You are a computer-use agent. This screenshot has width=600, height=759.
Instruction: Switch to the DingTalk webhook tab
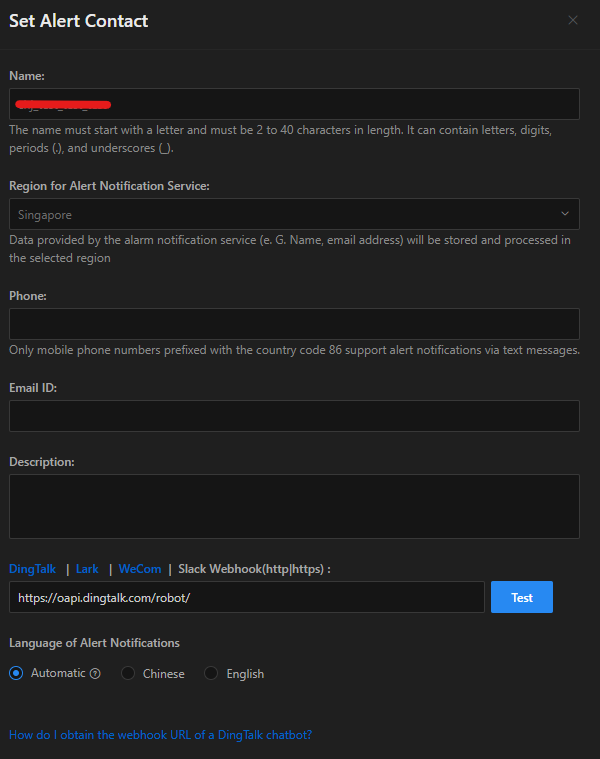[x=32, y=569]
